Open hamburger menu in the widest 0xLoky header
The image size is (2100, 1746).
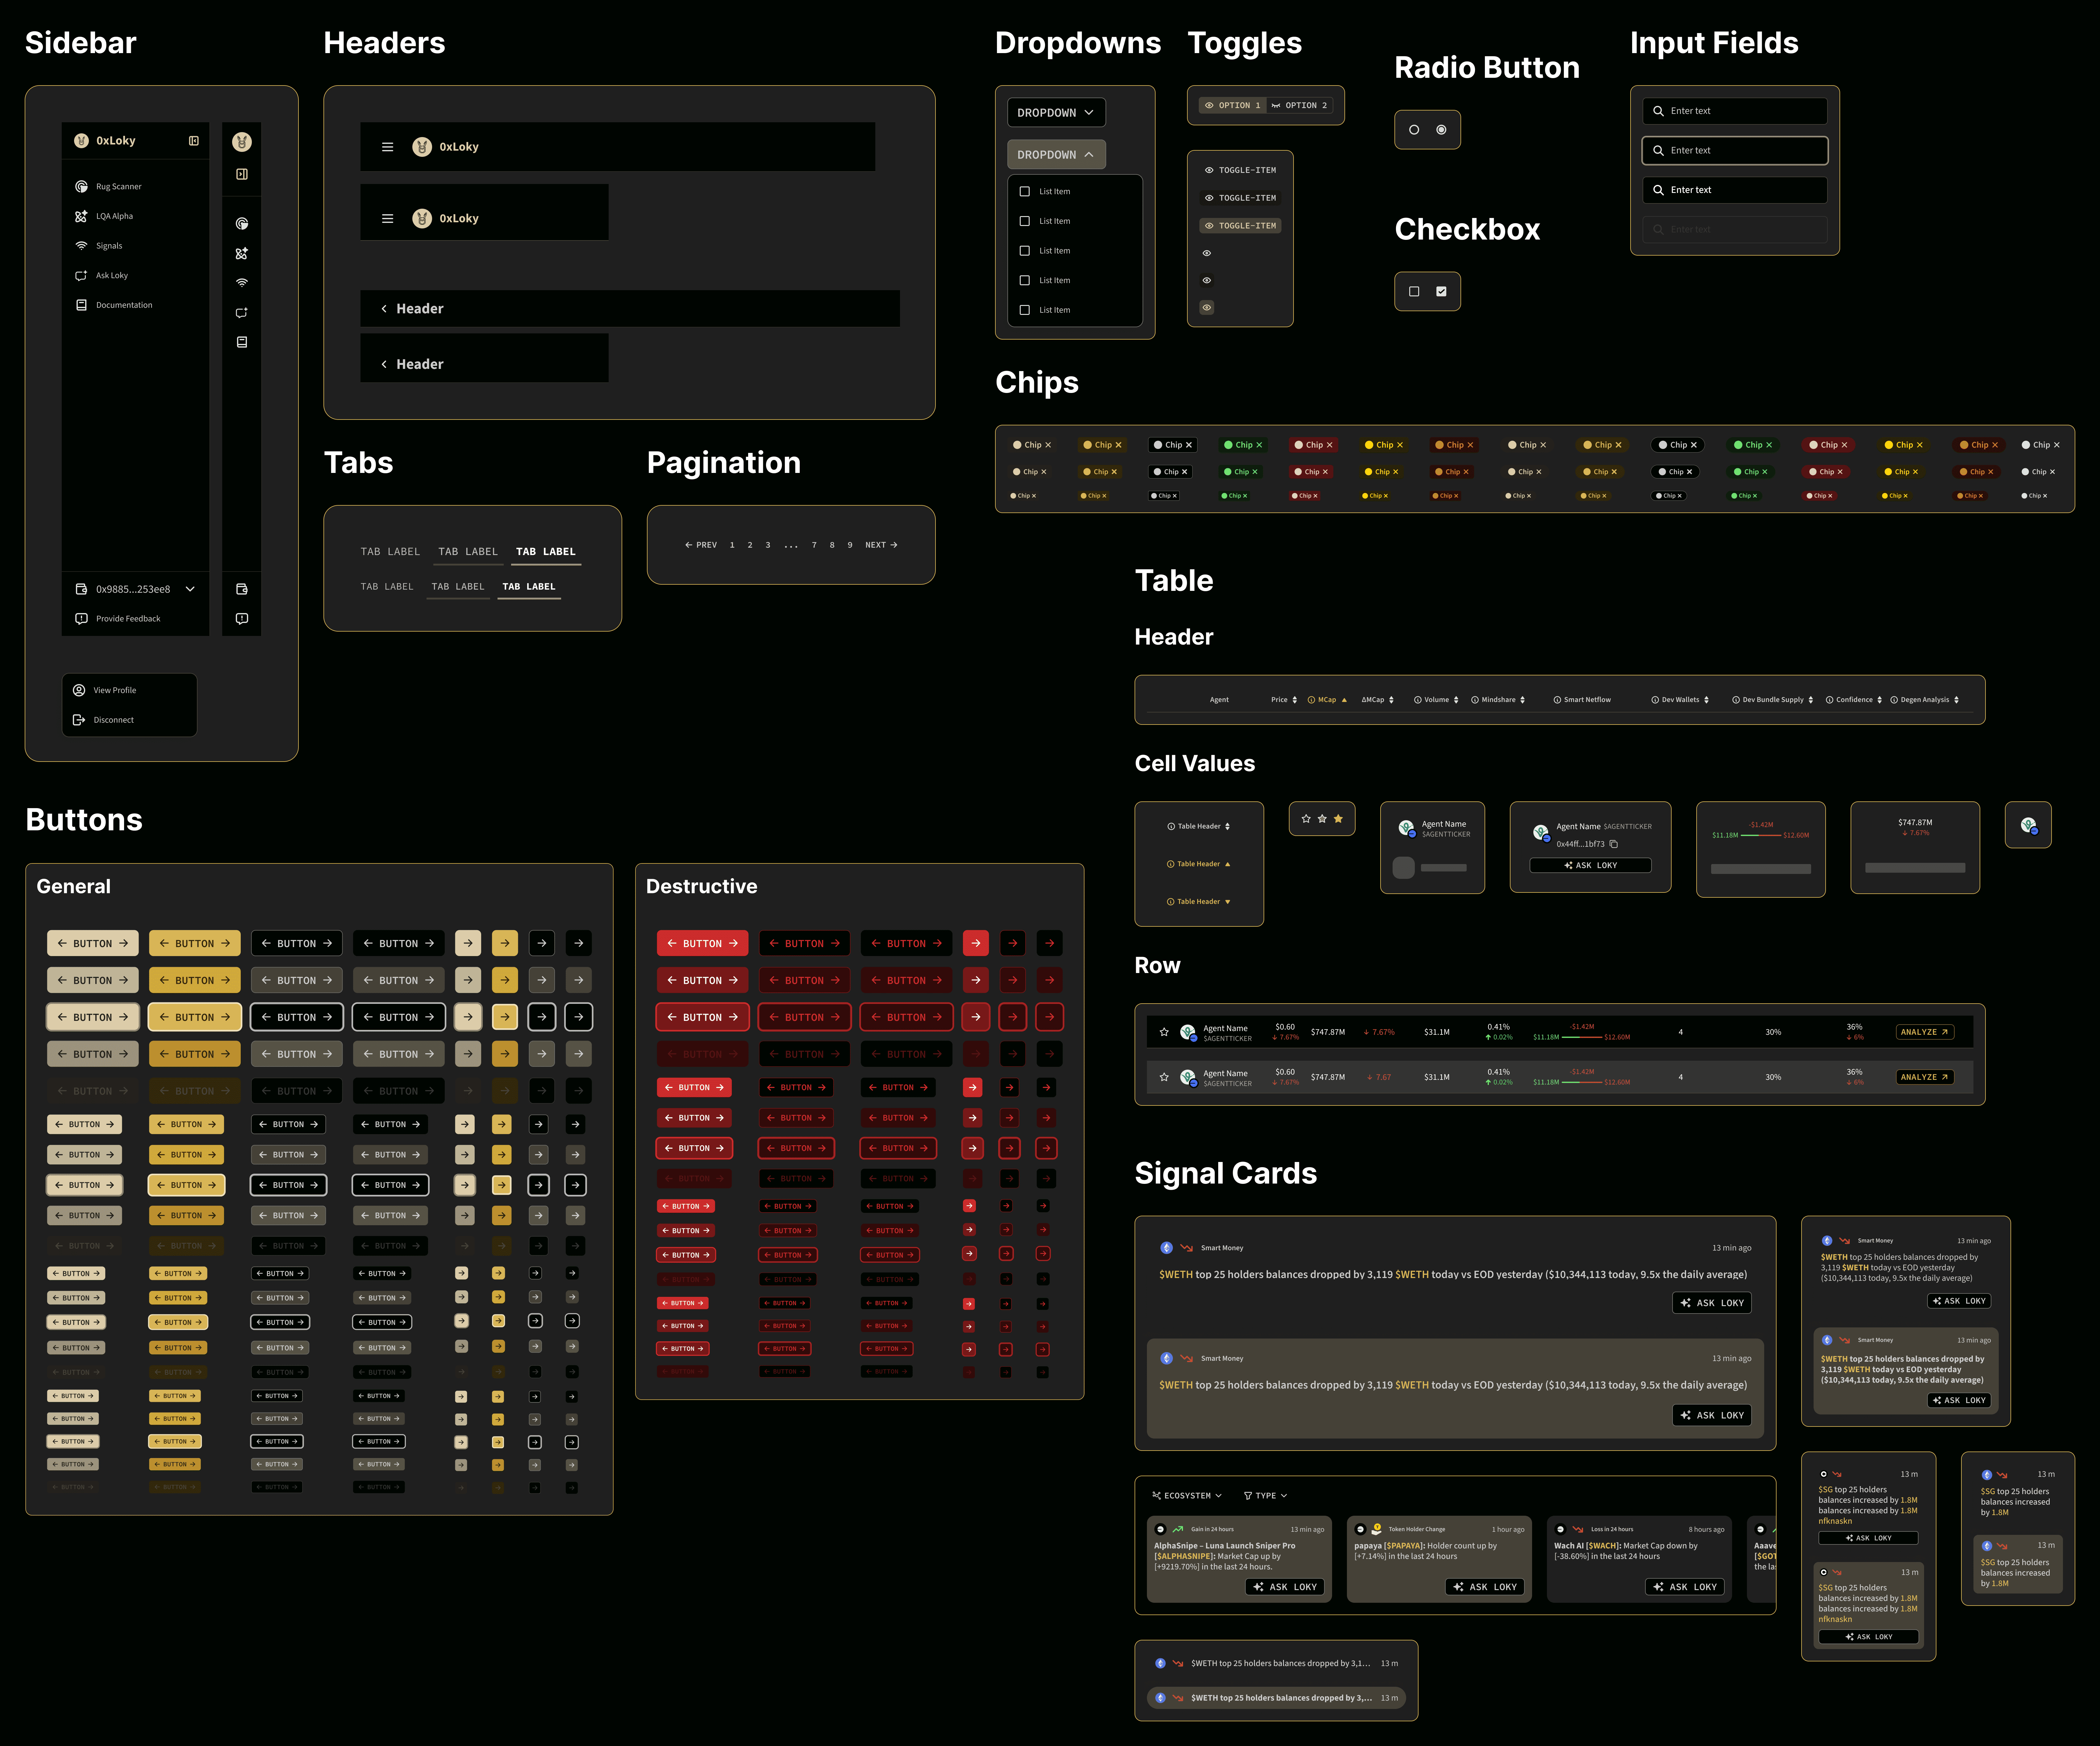(388, 147)
